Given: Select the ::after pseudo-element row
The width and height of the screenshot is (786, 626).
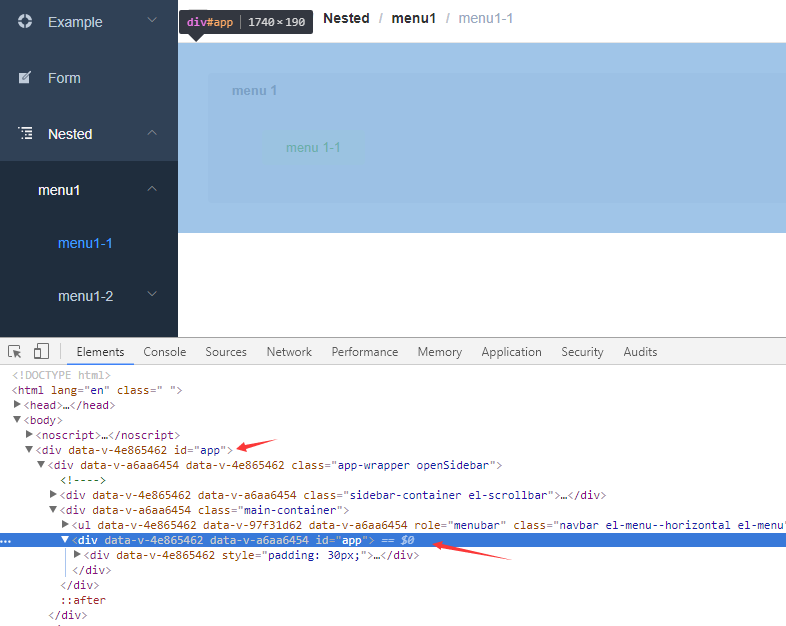Looking at the screenshot, I should 83,600.
